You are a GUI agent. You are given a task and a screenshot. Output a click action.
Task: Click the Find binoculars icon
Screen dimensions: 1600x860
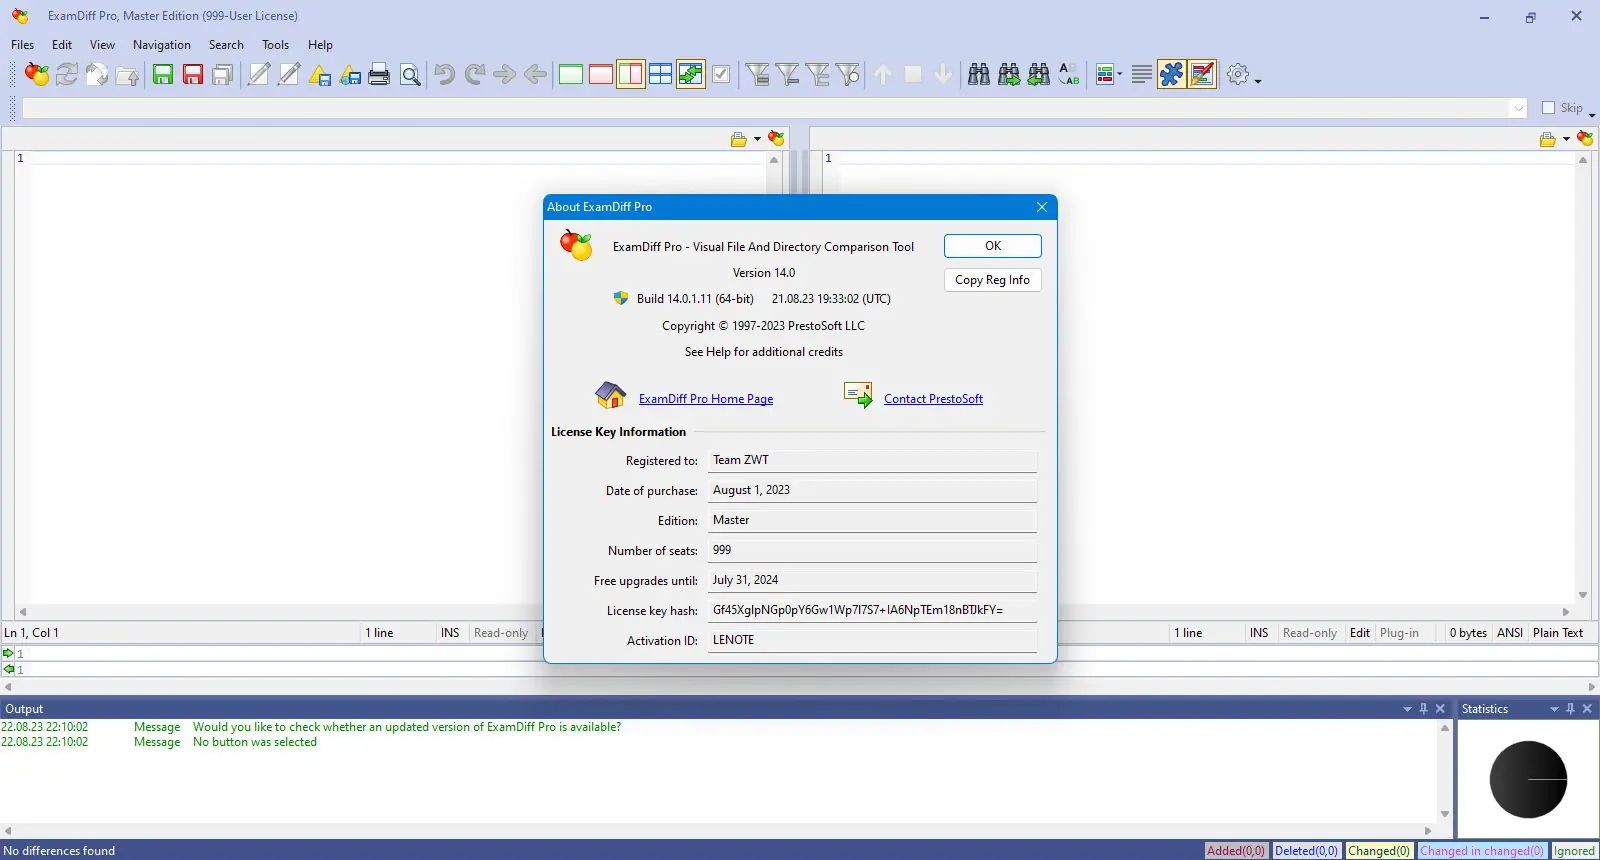(x=979, y=74)
